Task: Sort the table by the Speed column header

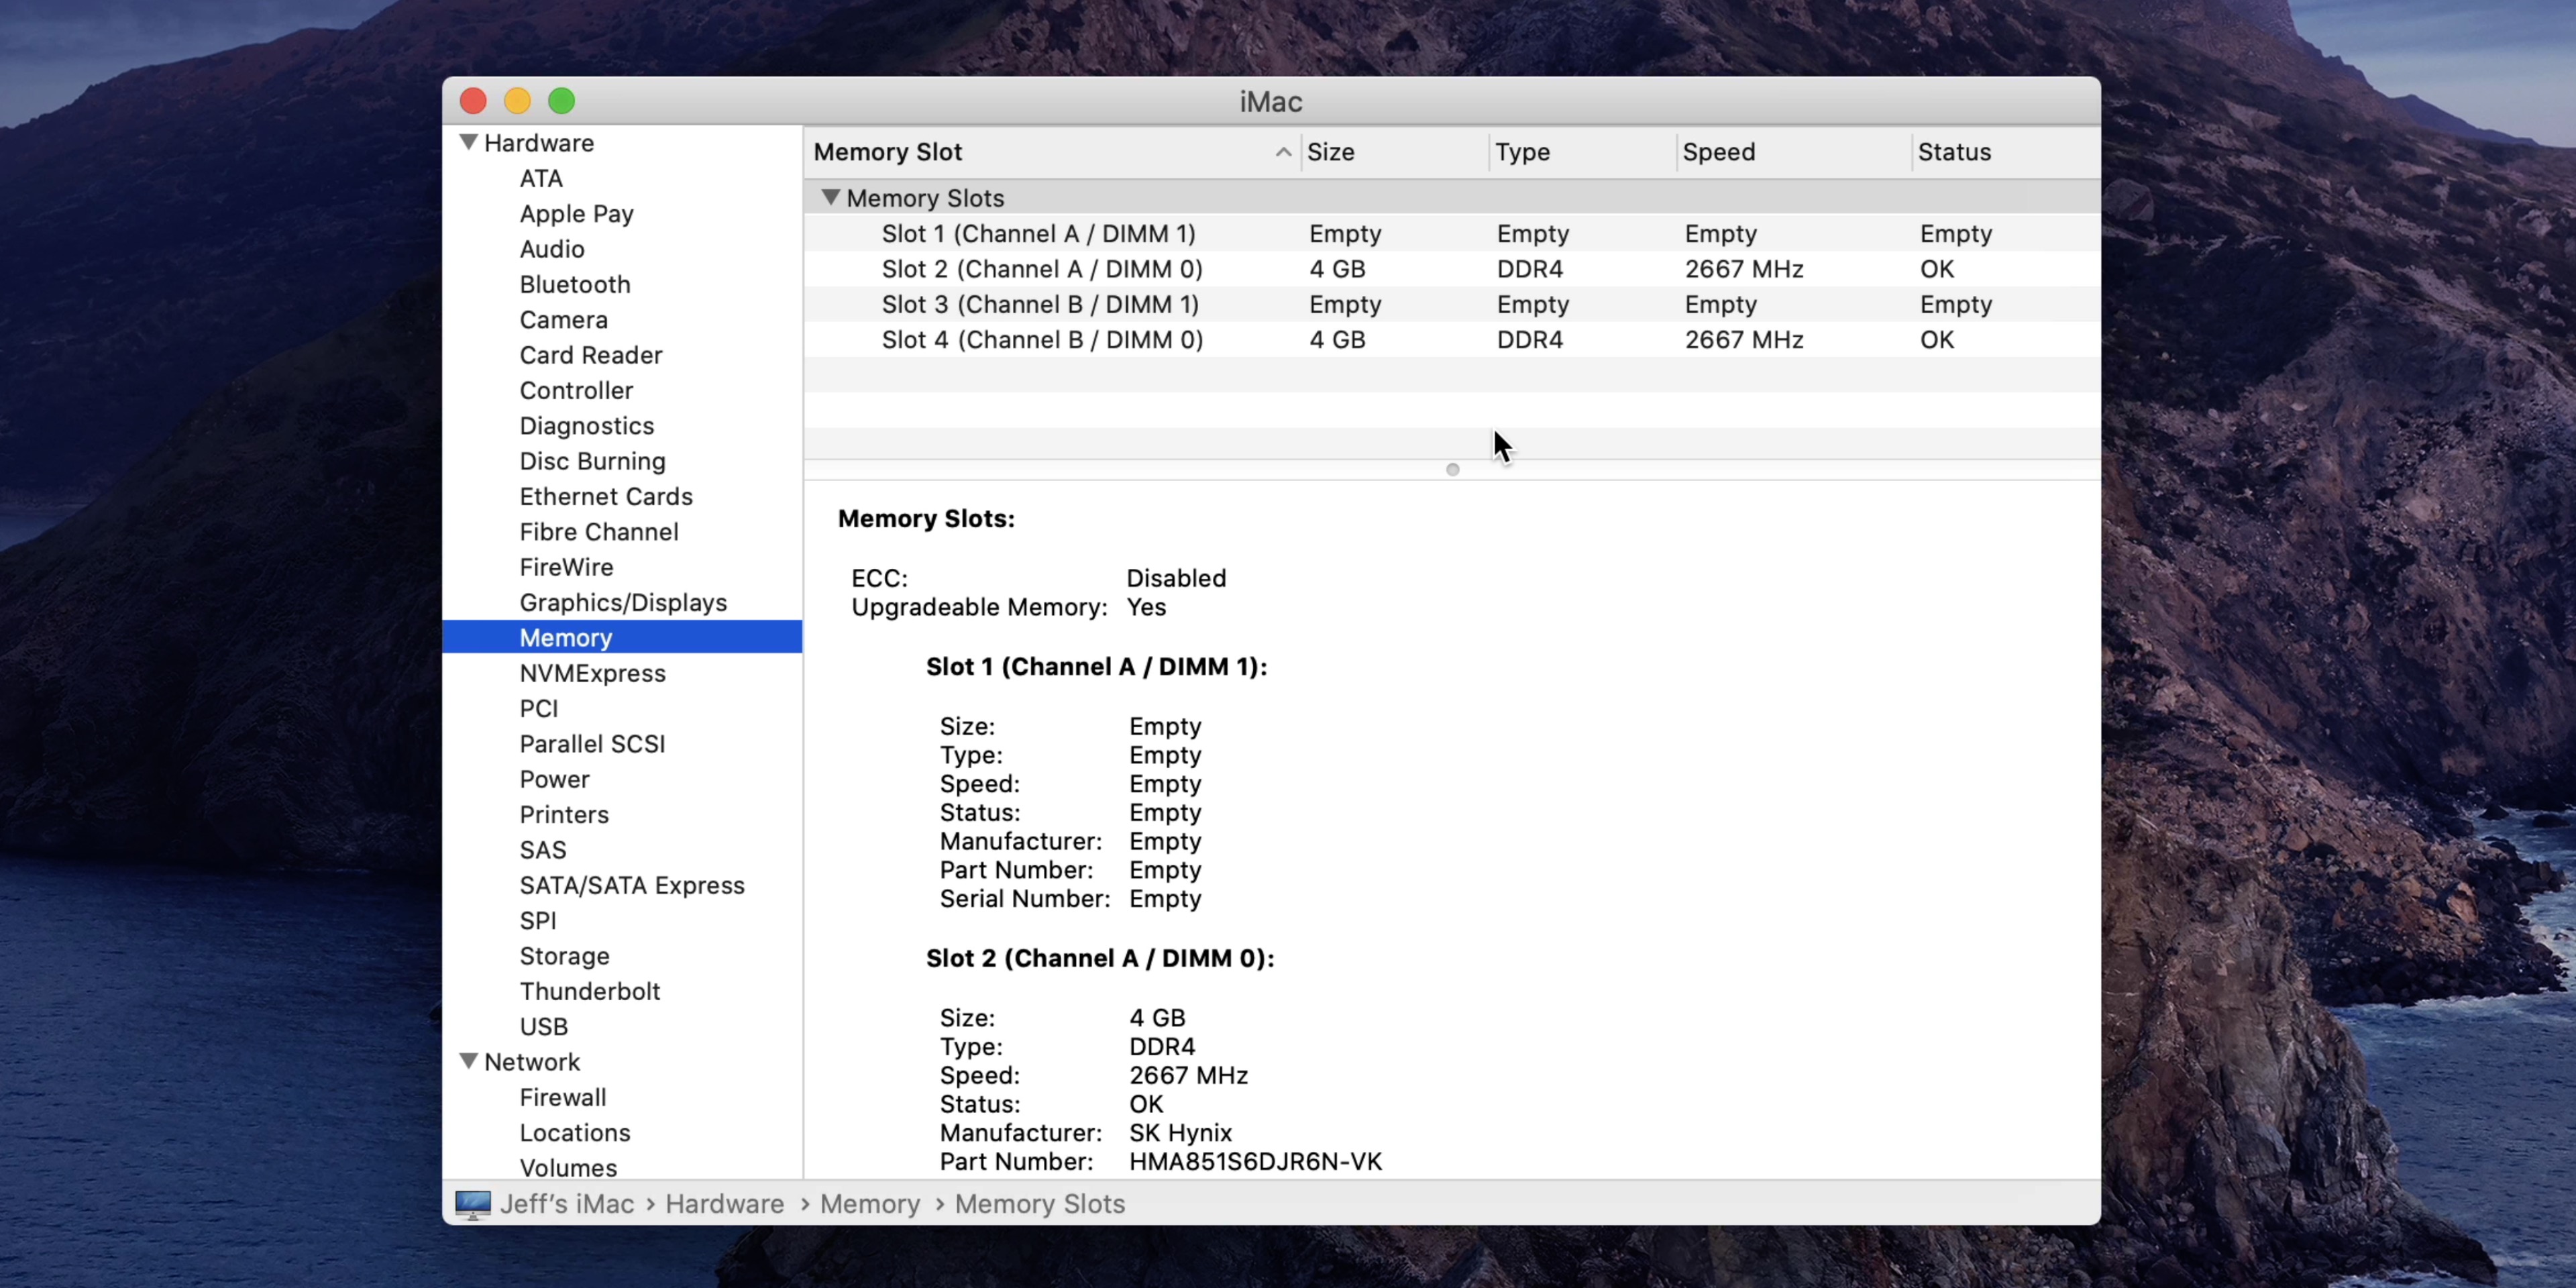Action: (1718, 152)
